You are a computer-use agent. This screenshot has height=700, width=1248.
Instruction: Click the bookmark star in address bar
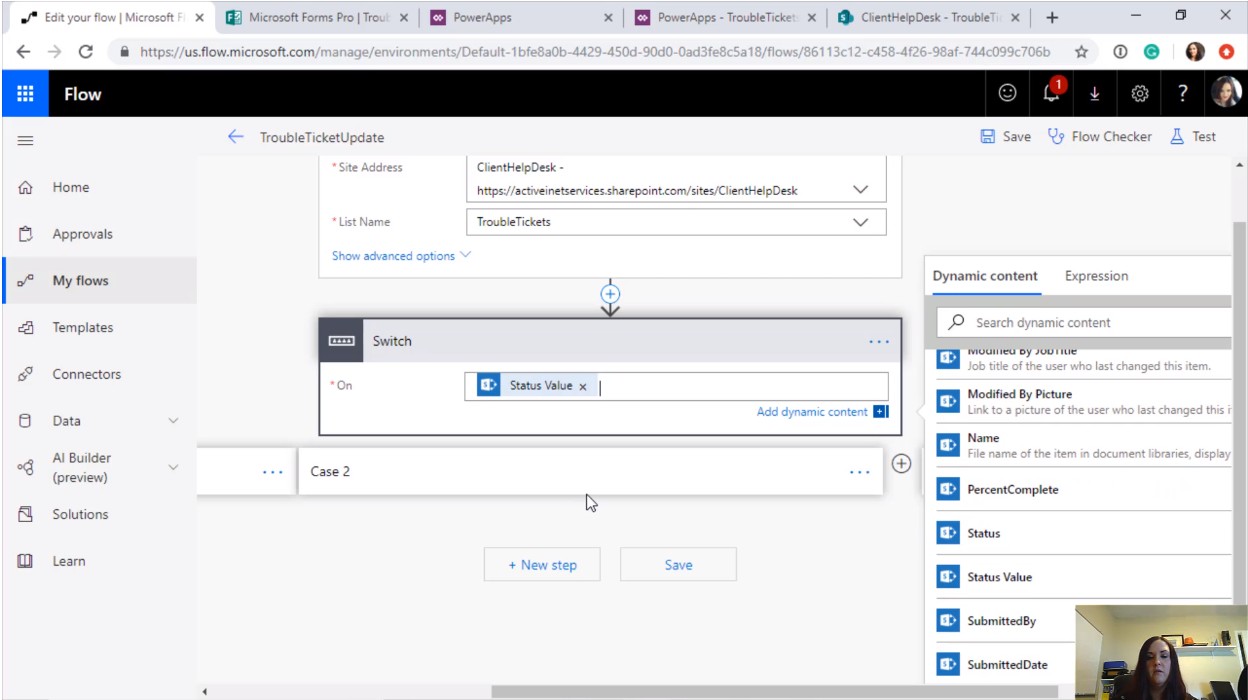1081,52
